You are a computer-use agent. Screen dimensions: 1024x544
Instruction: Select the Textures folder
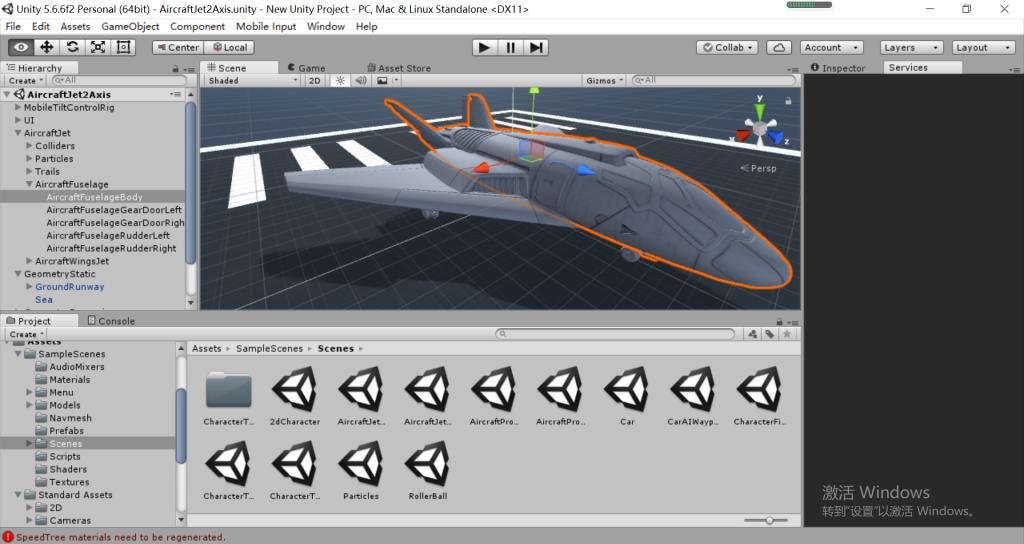[x=69, y=482]
